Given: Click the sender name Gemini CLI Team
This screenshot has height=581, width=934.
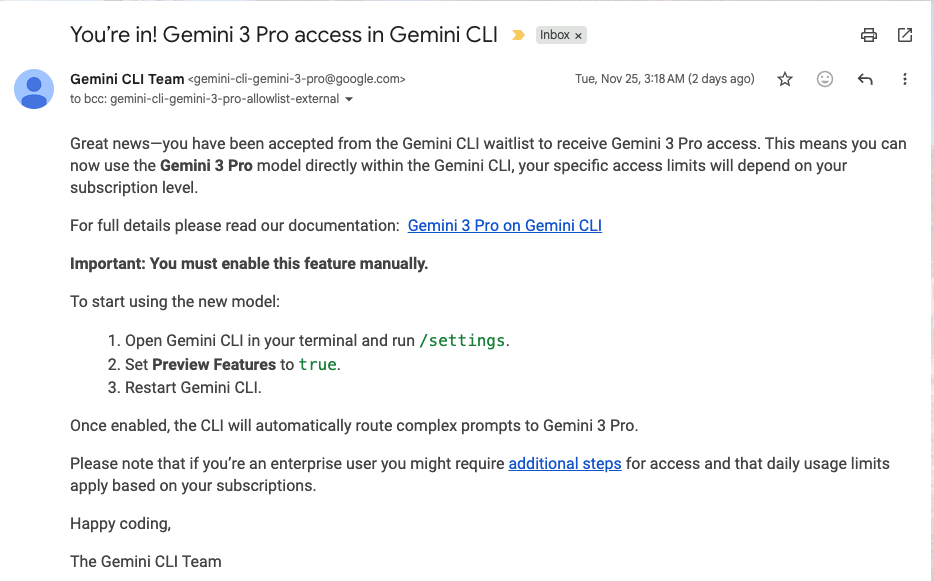Looking at the screenshot, I should (127, 79).
